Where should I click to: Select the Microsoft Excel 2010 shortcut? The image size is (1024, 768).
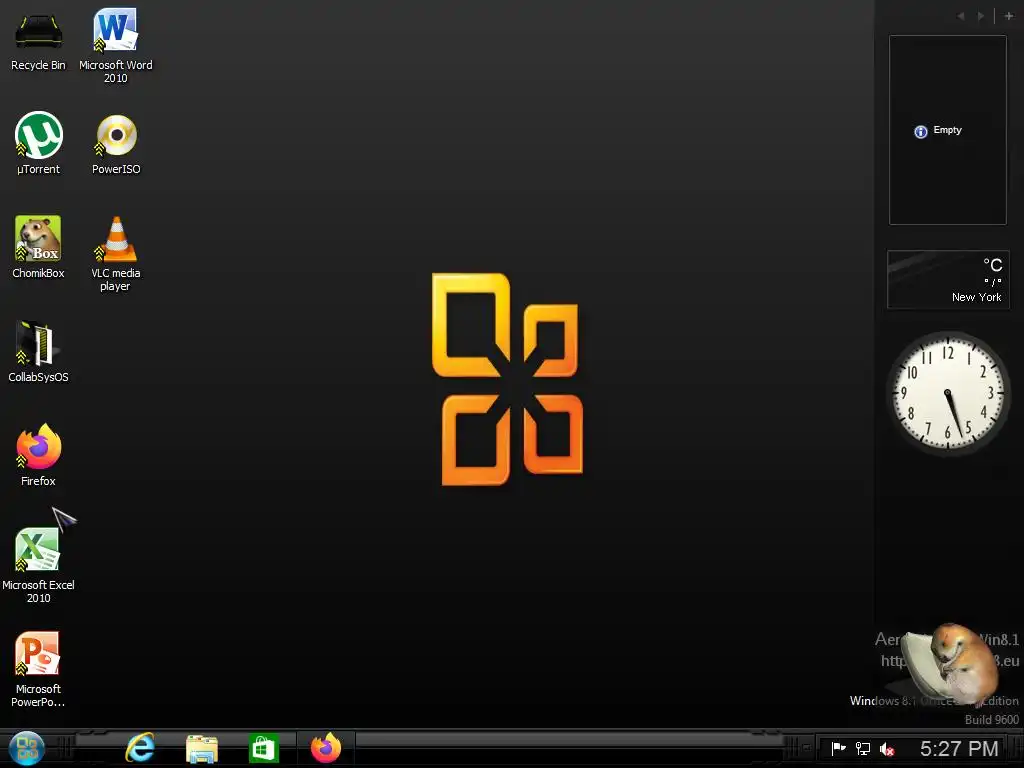tap(38, 565)
